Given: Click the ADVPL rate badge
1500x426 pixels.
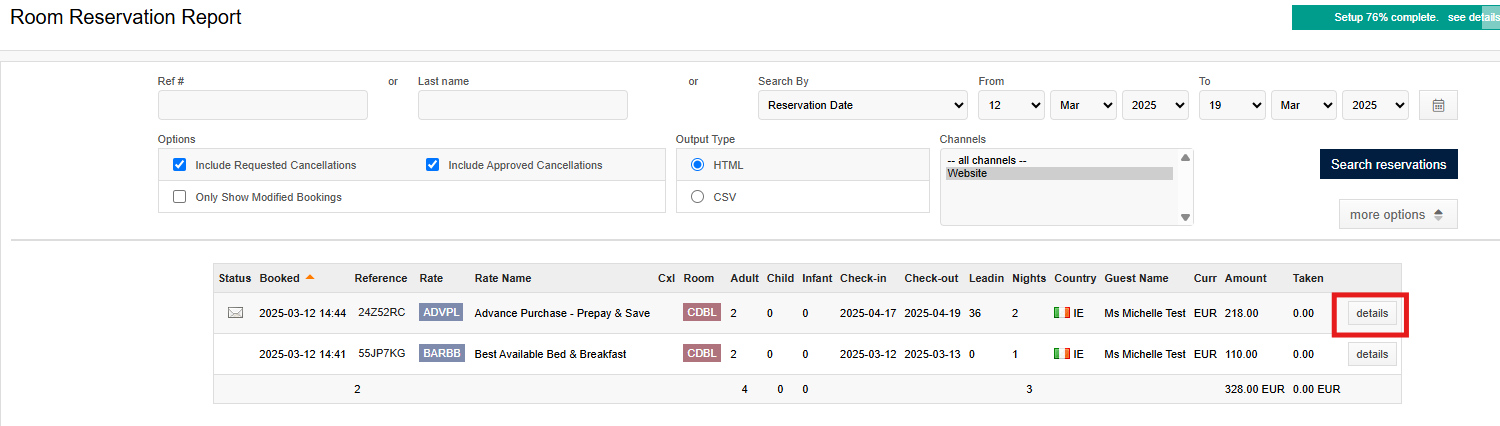Looking at the screenshot, I should coord(441,312).
